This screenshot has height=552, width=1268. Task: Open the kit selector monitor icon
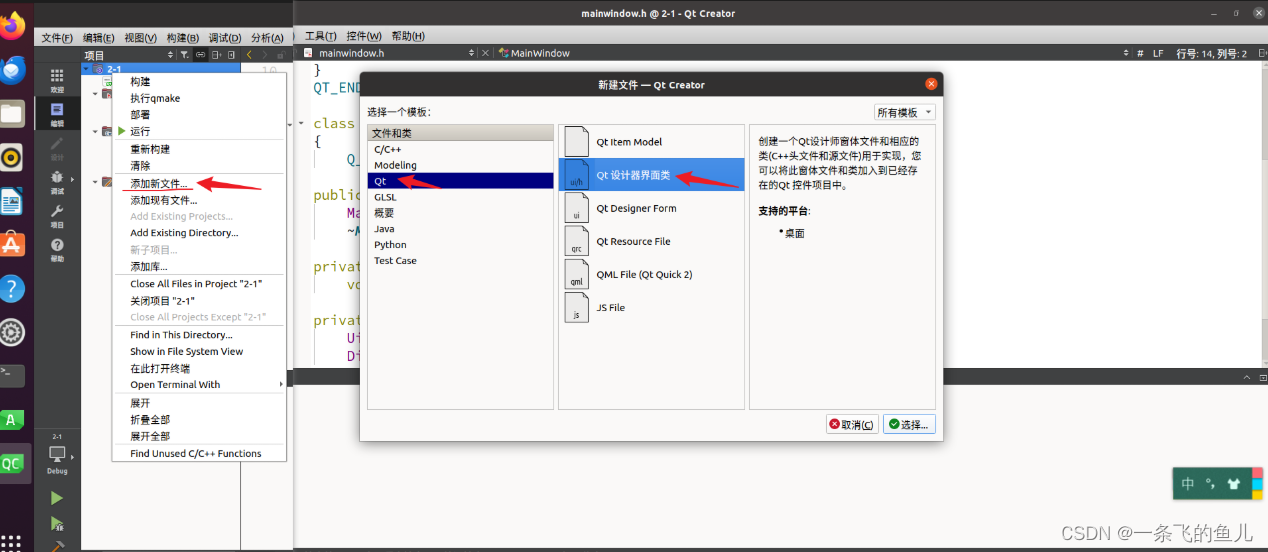coord(57,454)
